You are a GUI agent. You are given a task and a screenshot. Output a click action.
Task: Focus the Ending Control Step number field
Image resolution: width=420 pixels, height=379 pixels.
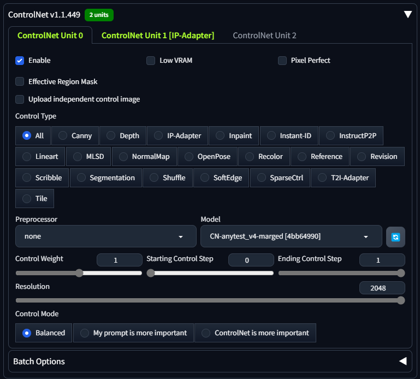[x=382, y=260]
